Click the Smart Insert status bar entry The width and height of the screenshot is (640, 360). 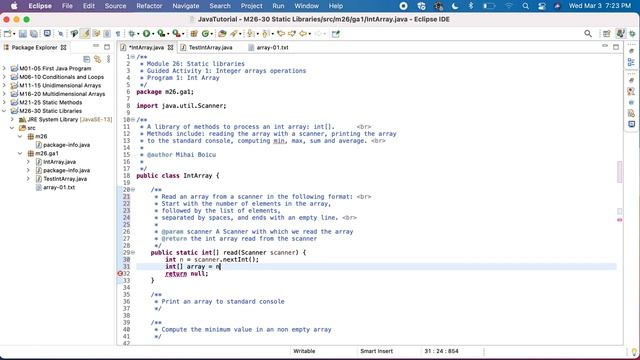[376, 351]
